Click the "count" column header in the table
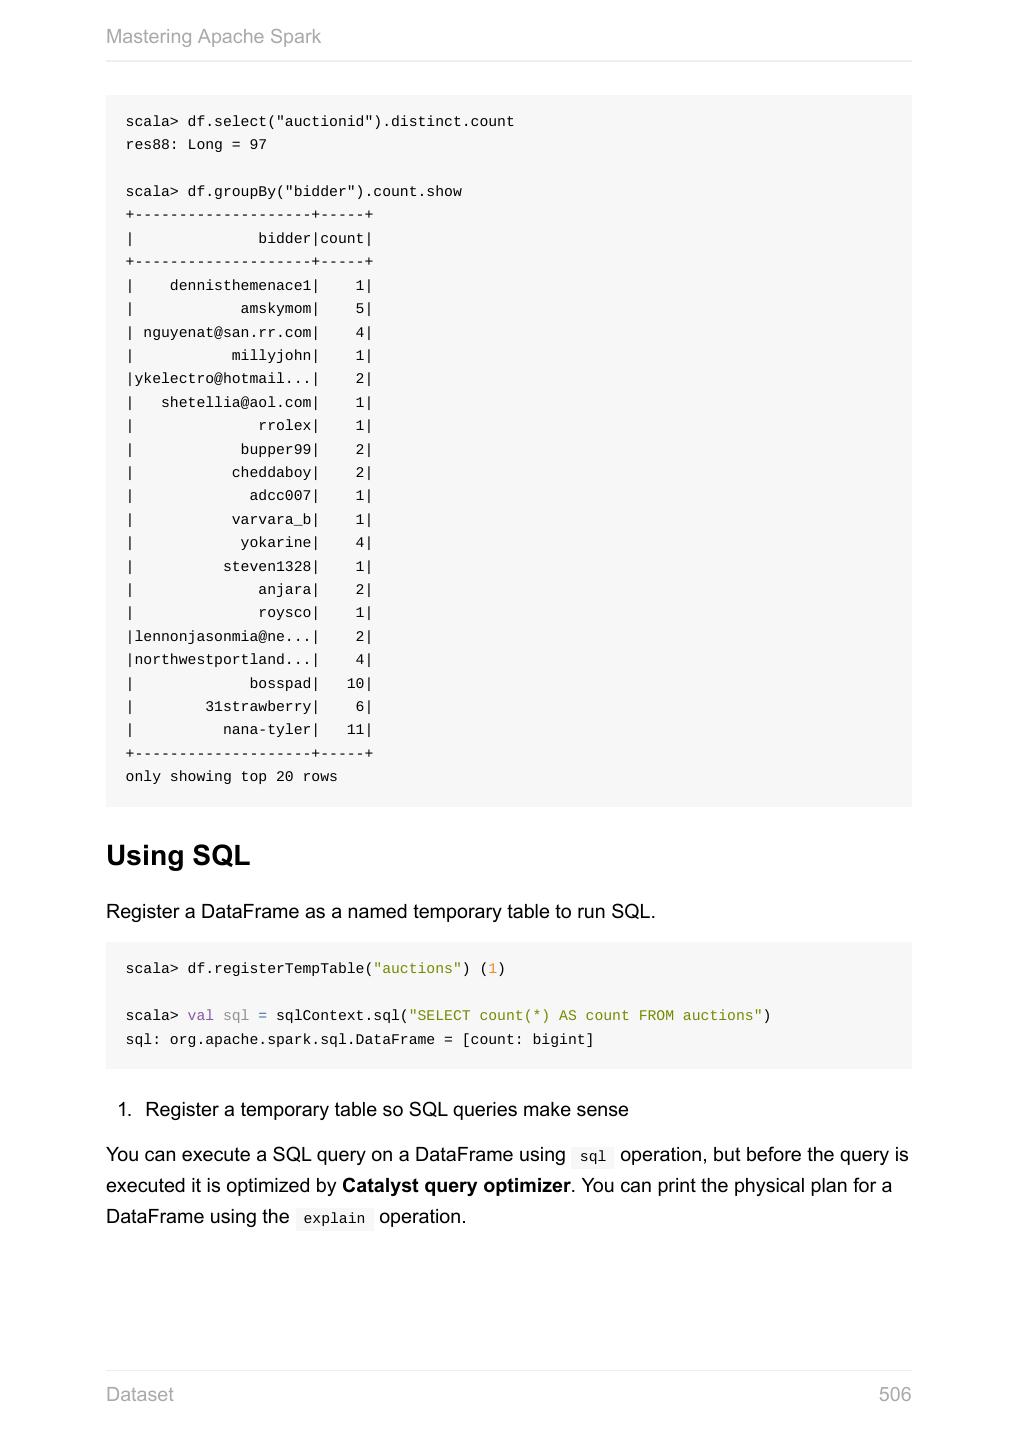The image size is (1019, 1440). [x=342, y=239]
